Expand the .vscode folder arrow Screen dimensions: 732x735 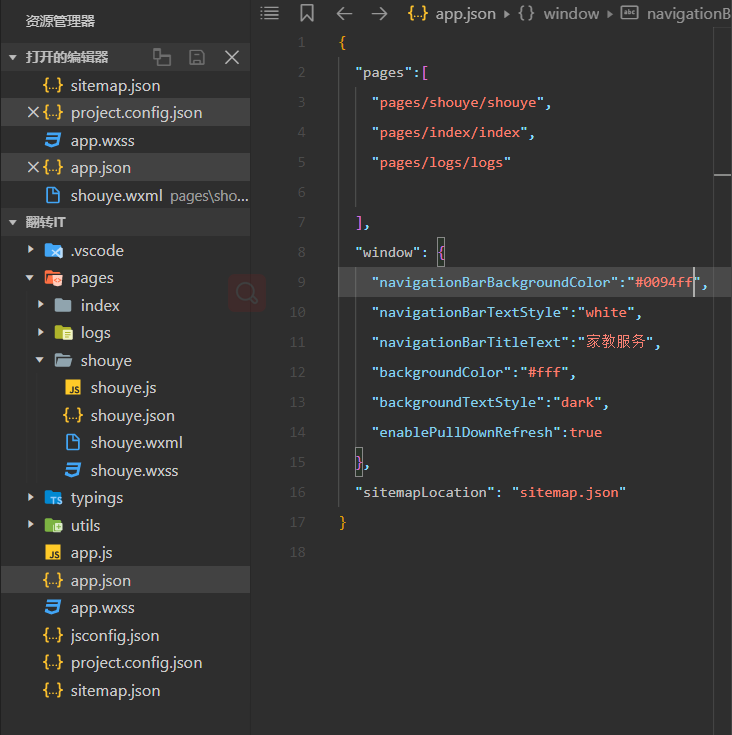31,249
